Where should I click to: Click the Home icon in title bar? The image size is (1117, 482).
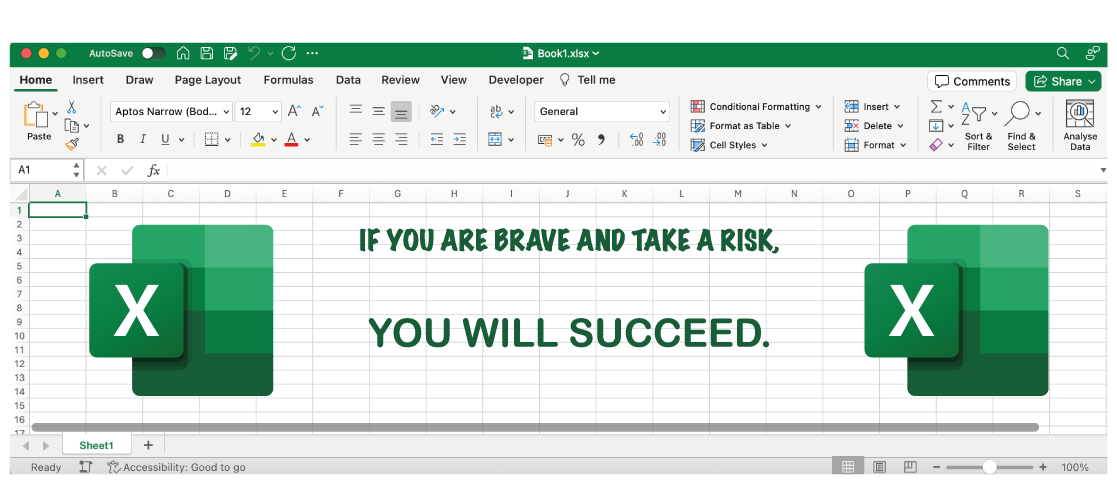click(183, 53)
